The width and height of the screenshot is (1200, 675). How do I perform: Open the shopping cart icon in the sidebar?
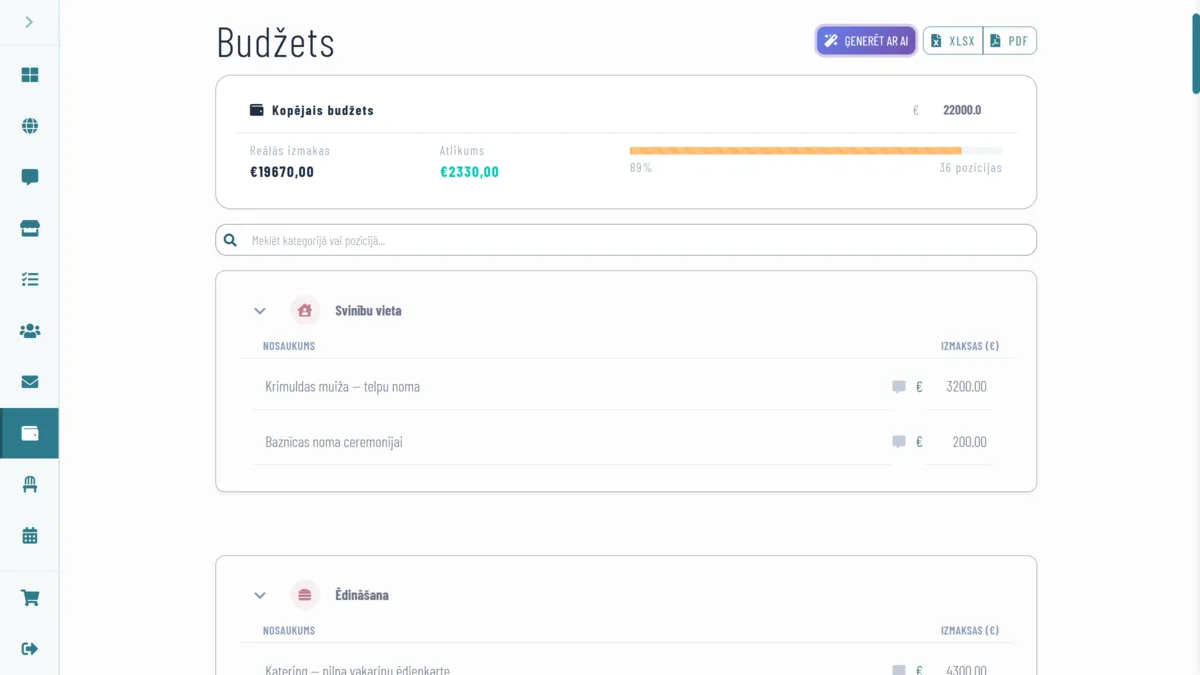pos(30,598)
